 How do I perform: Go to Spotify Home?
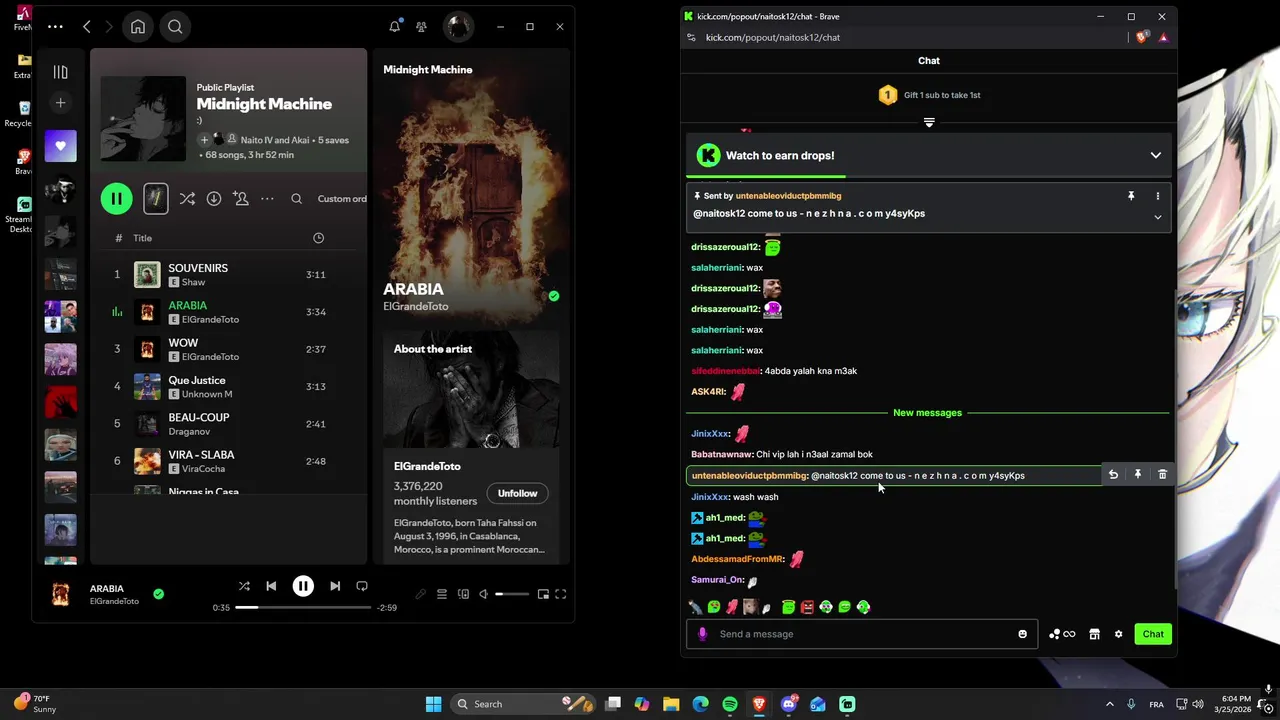(138, 27)
